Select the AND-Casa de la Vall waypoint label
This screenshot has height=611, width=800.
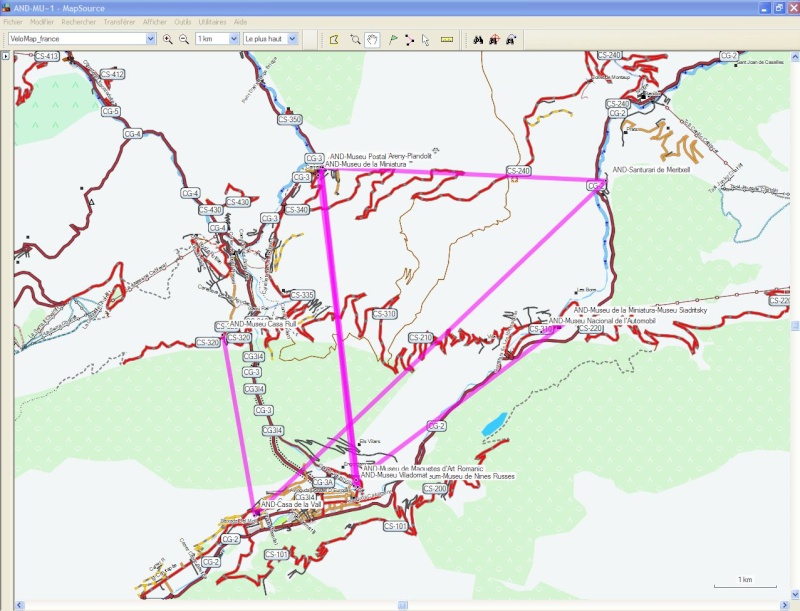point(291,504)
